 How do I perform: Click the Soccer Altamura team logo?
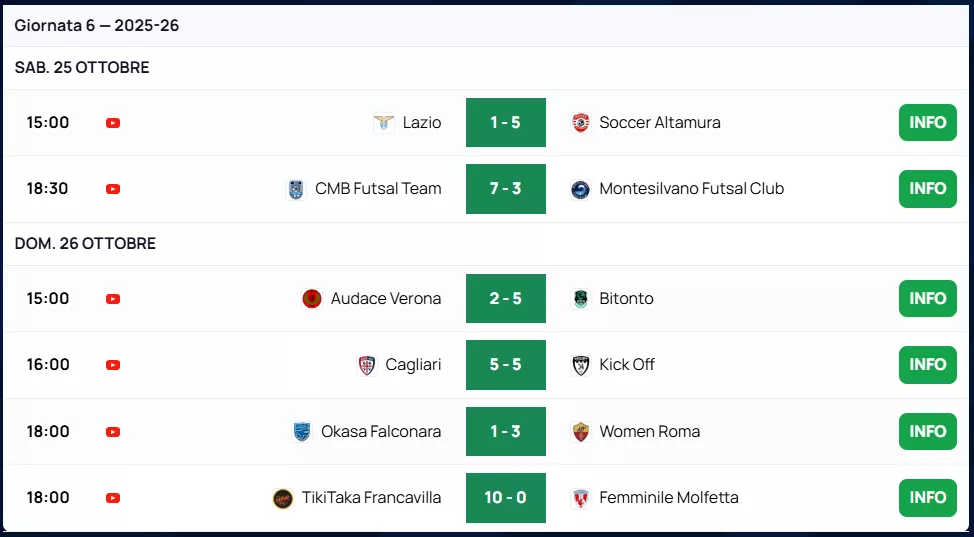[580, 123]
